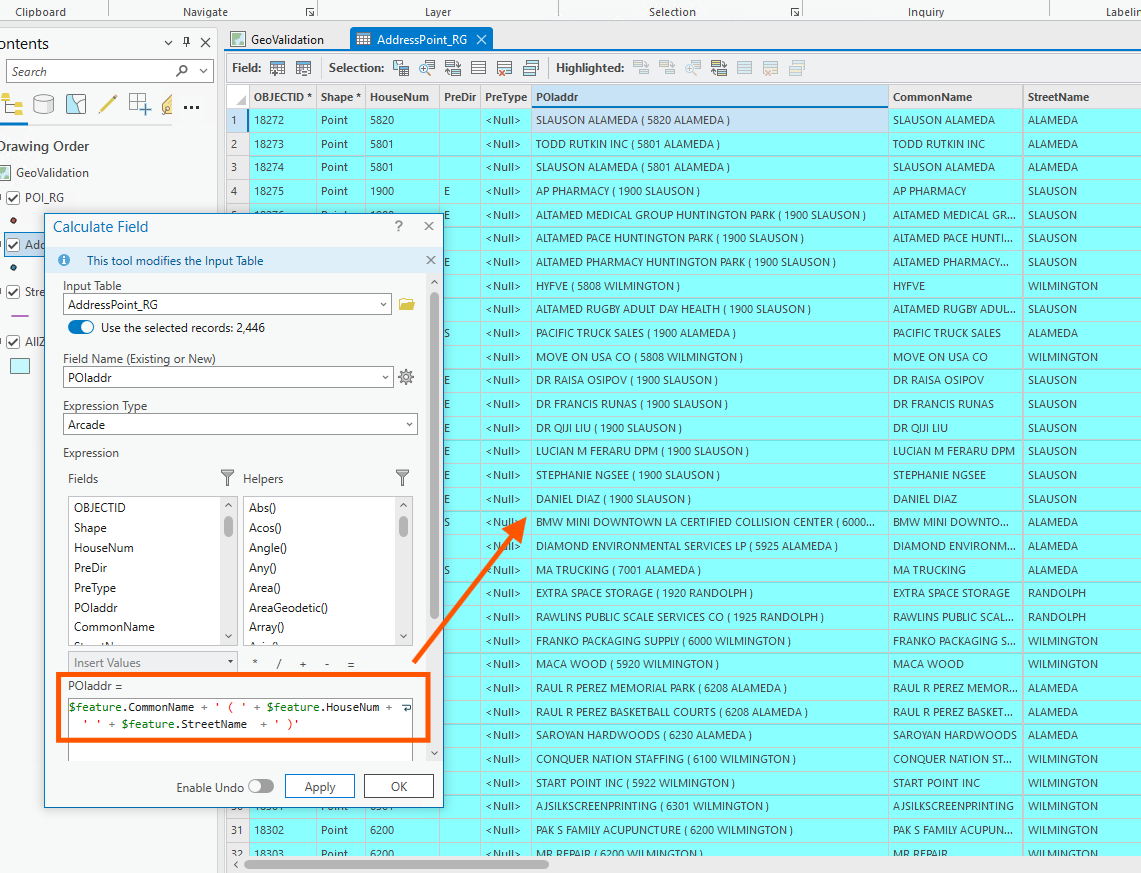Screen dimensions: 1141x873
Task: Insert the multiply operator
Action: tap(255, 663)
